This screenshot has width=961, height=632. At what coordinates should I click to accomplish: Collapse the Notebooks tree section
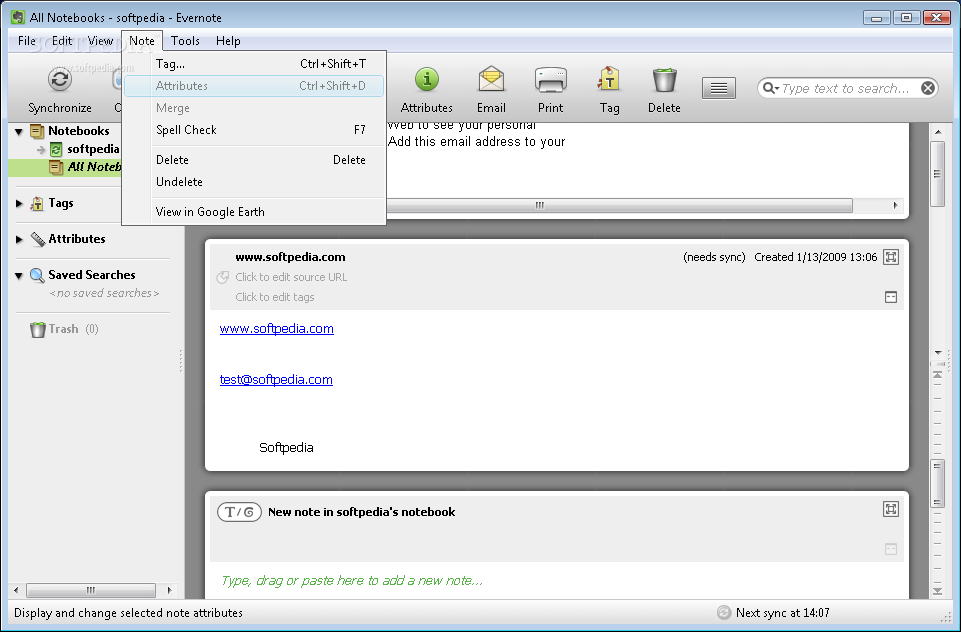tap(18, 131)
